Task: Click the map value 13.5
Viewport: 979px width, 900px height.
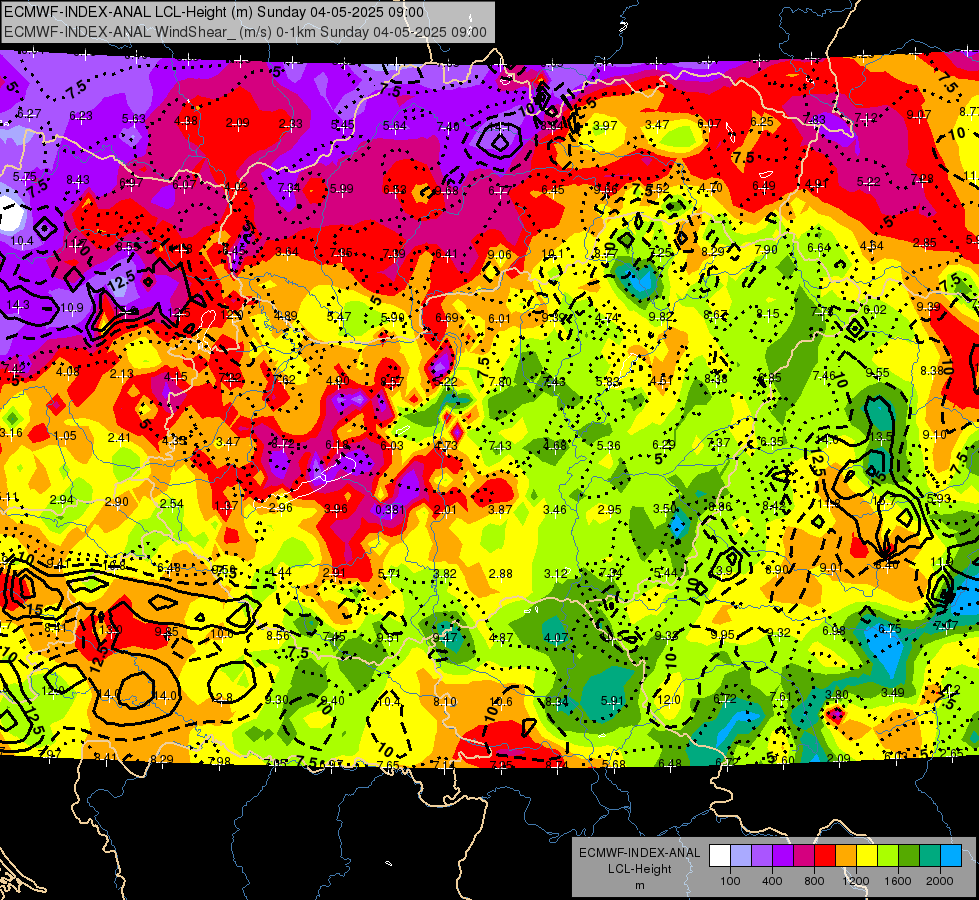Action: pos(880,436)
